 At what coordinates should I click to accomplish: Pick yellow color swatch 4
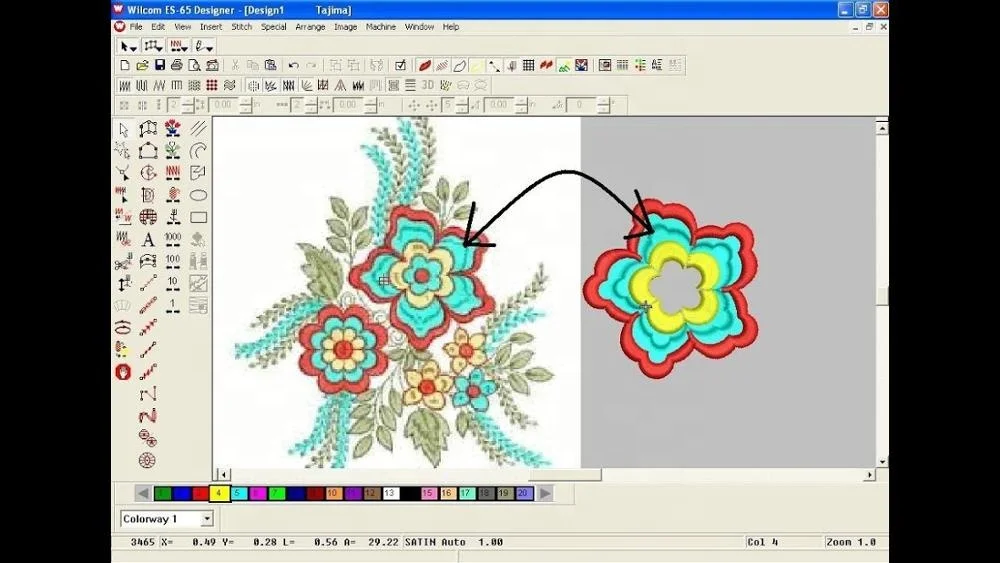219,493
